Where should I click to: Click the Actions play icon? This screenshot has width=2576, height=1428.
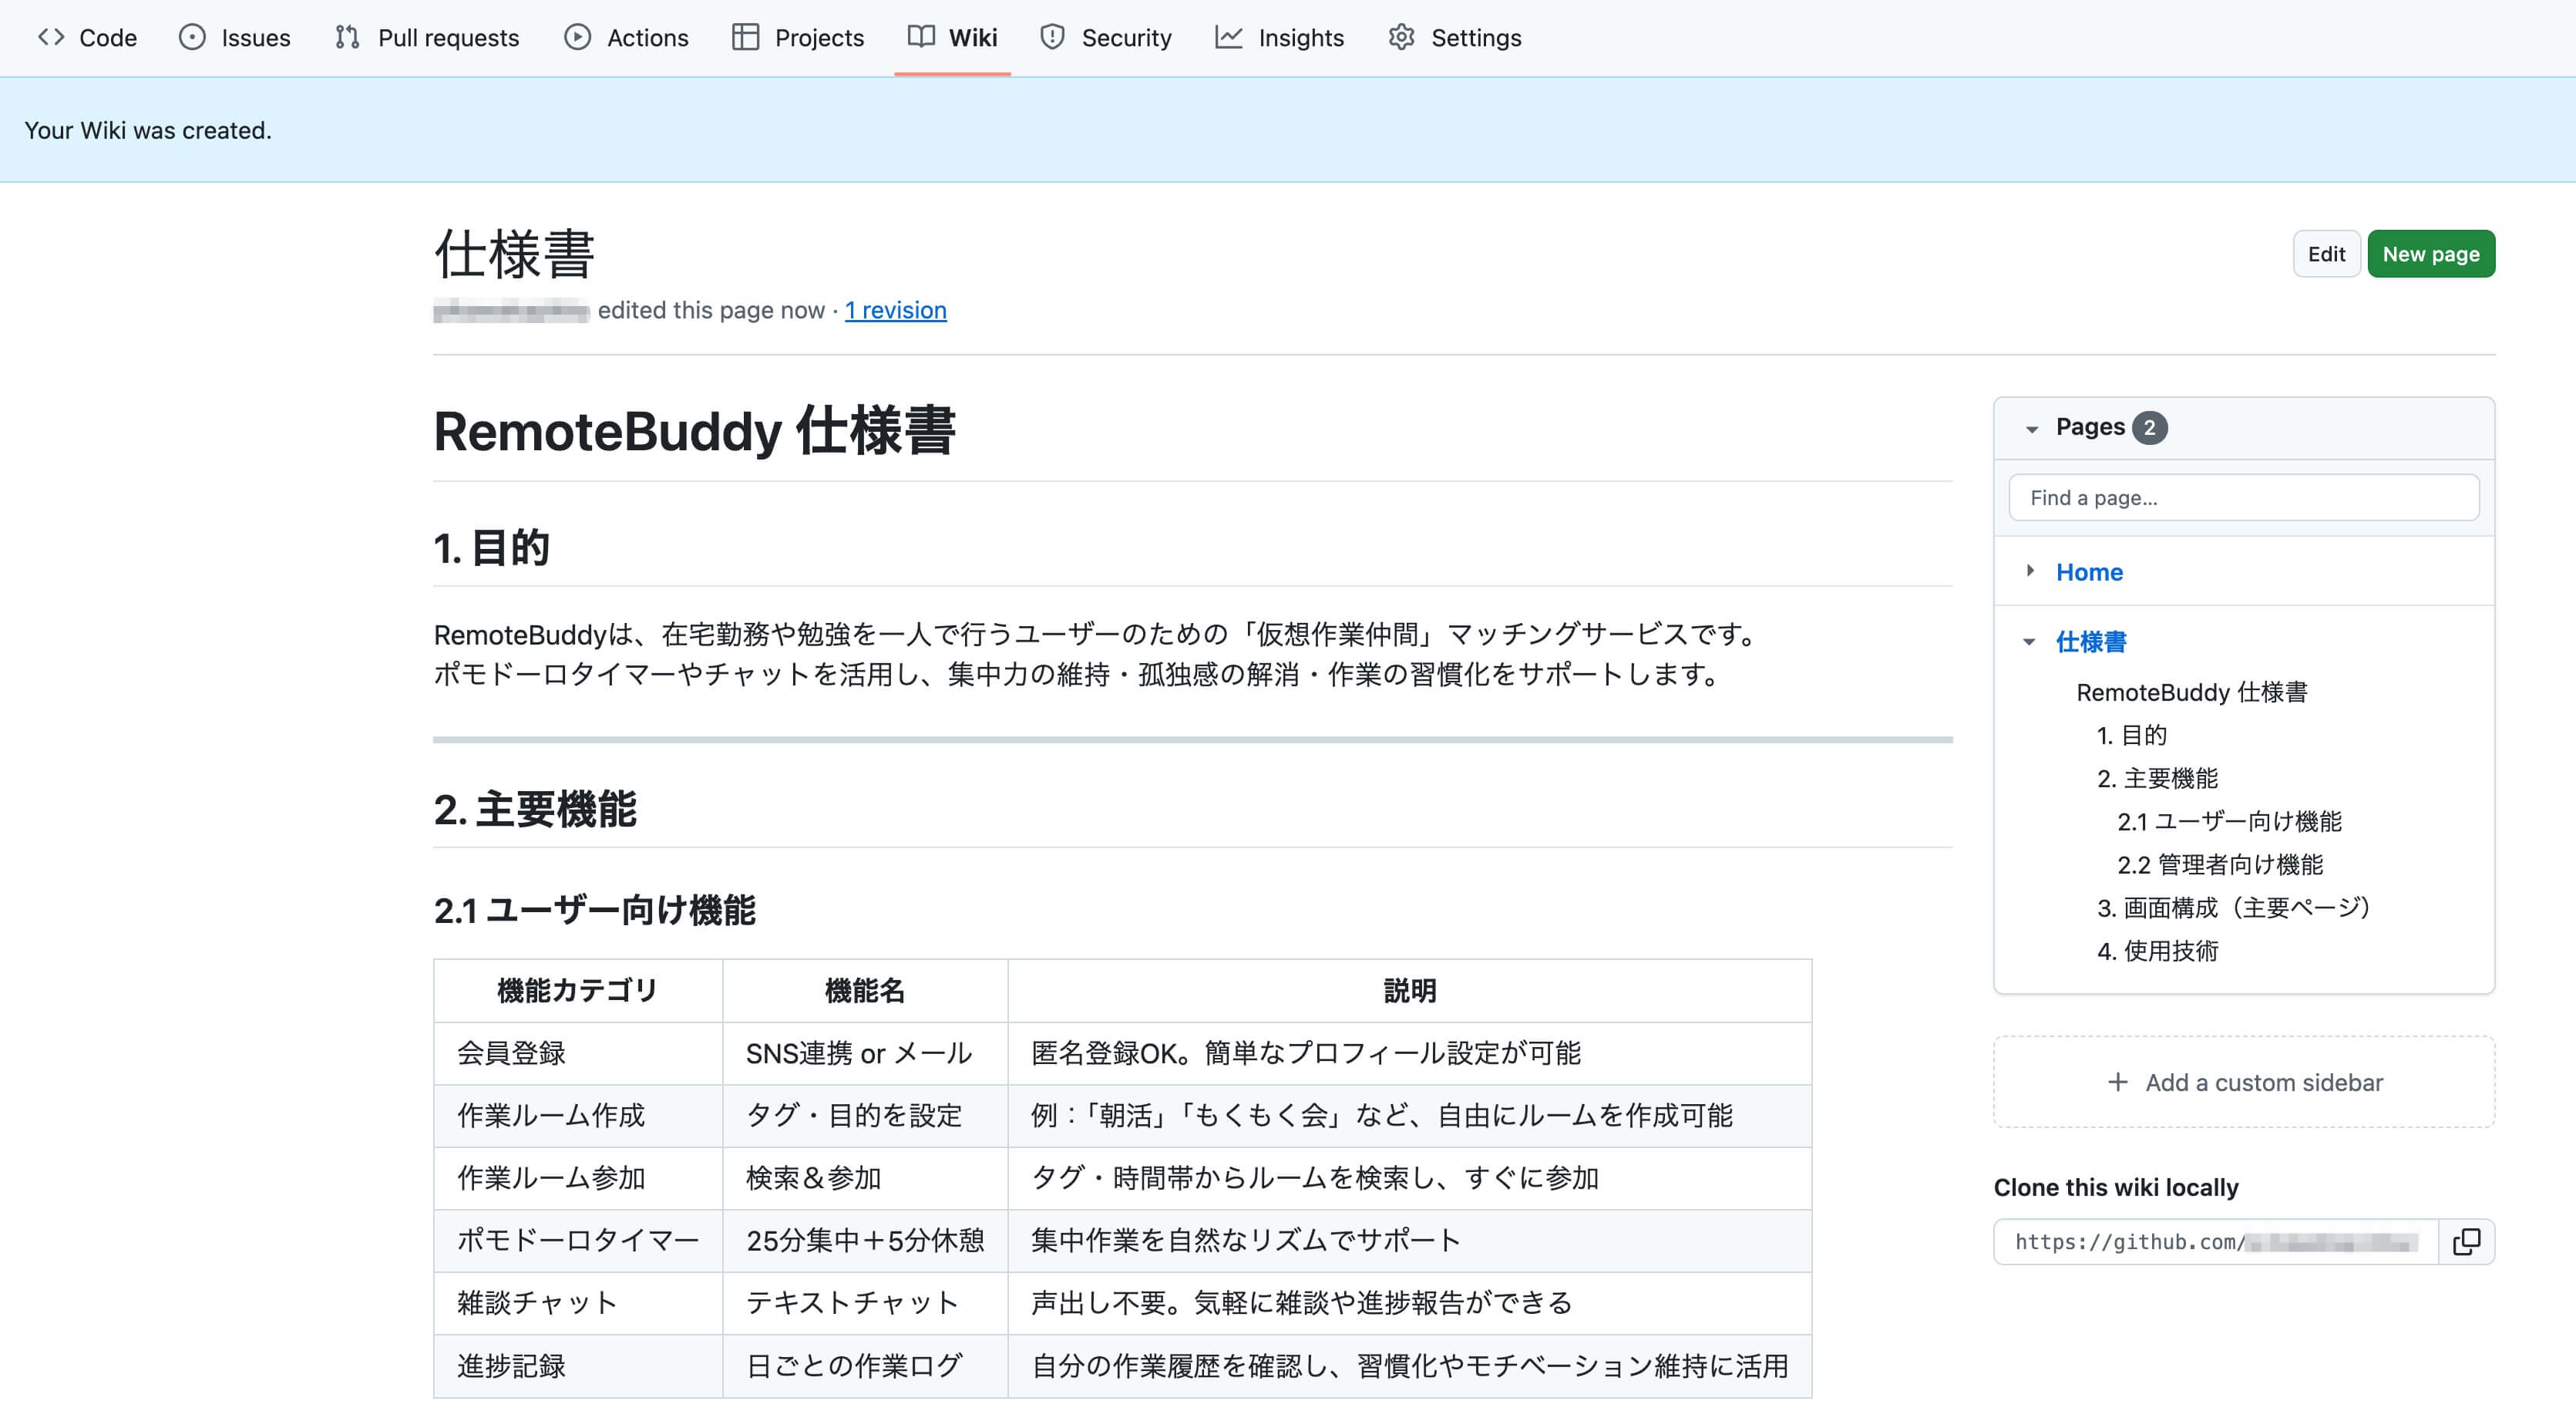coord(577,37)
